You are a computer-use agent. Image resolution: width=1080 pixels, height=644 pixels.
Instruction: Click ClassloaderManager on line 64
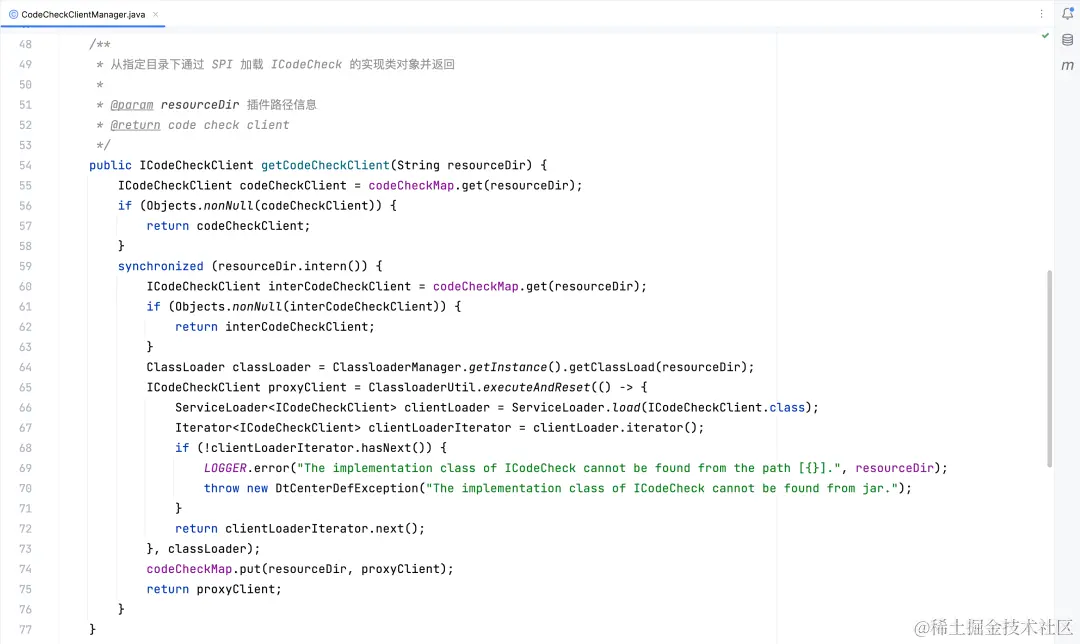[397, 367]
